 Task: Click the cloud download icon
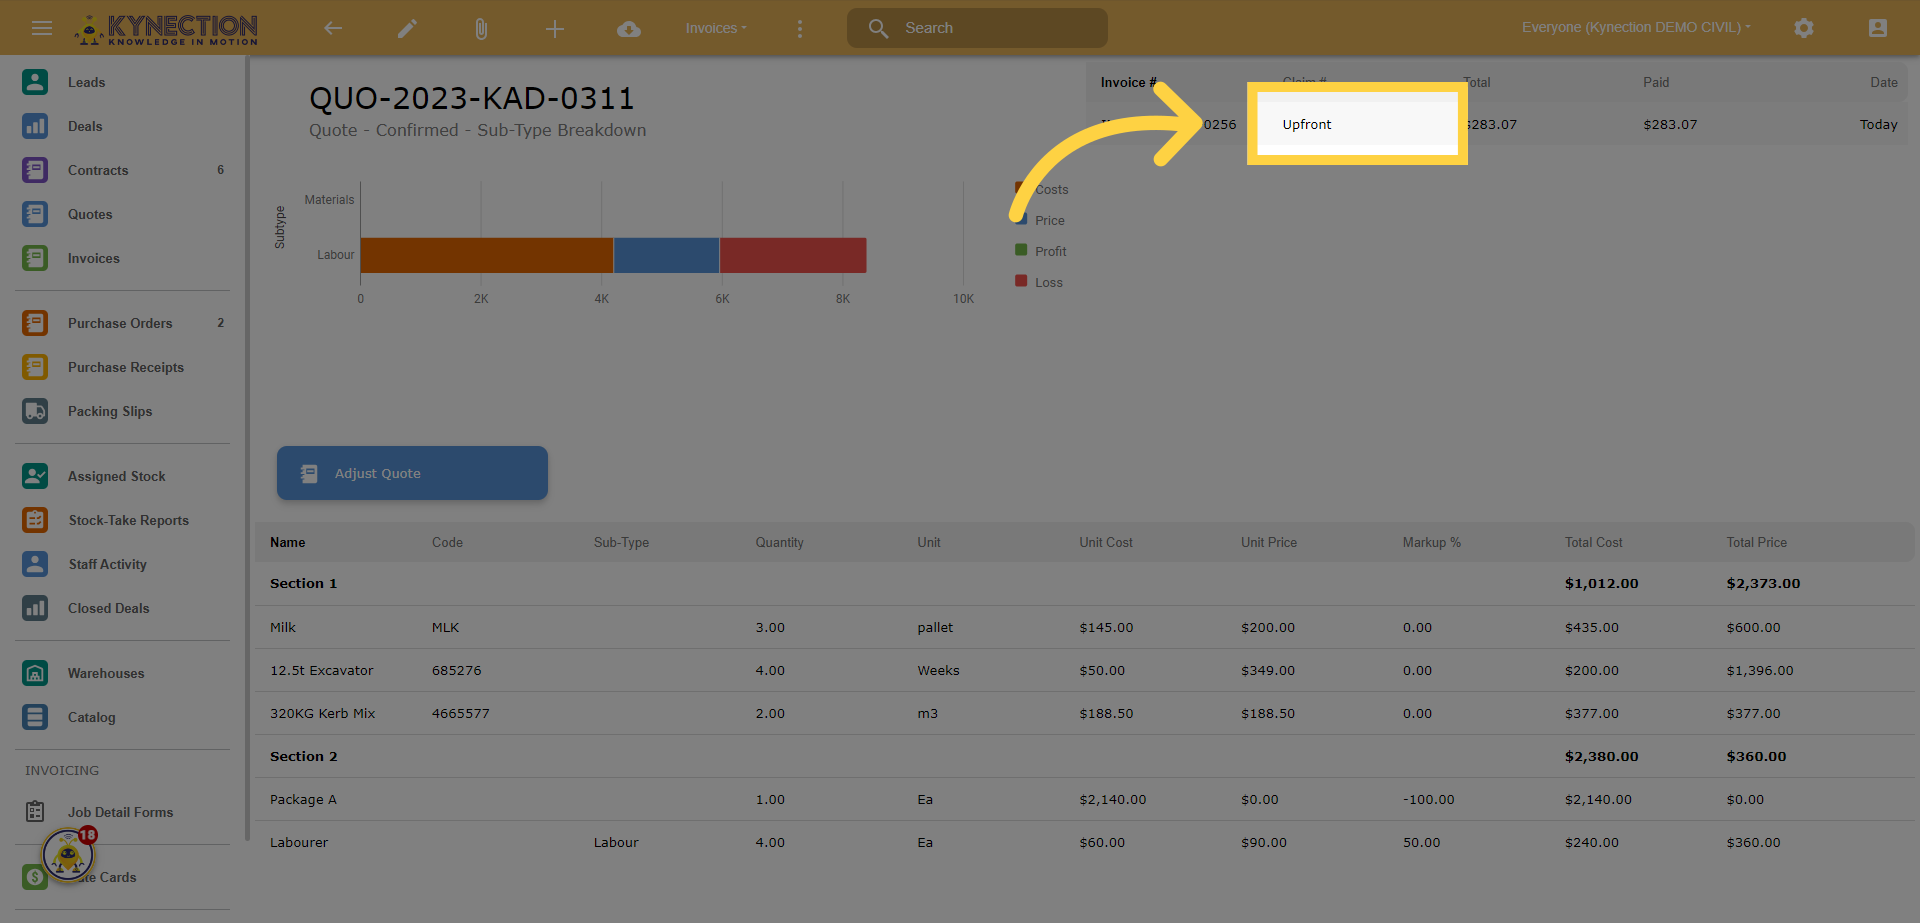[629, 29]
